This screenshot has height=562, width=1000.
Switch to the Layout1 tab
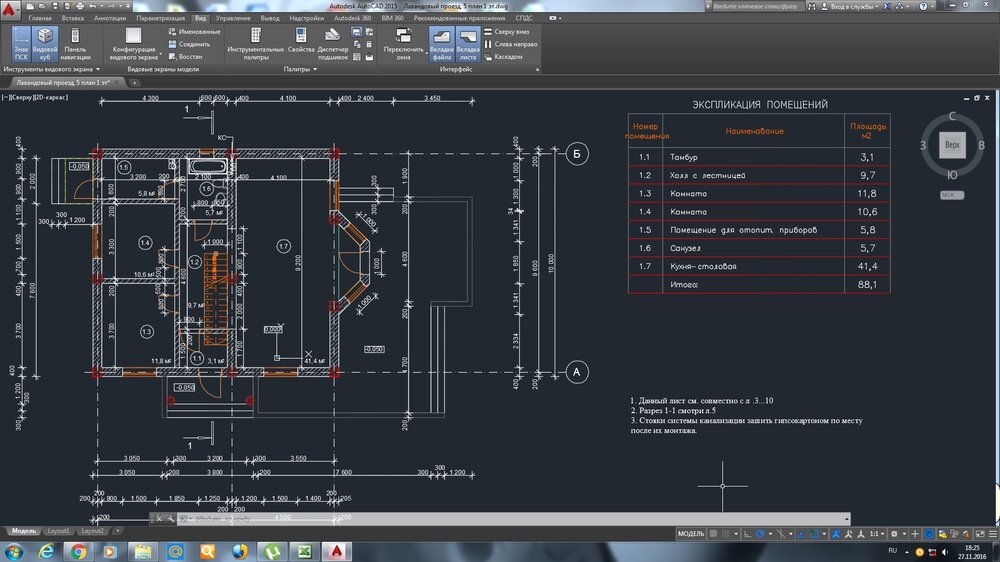coord(59,530)
